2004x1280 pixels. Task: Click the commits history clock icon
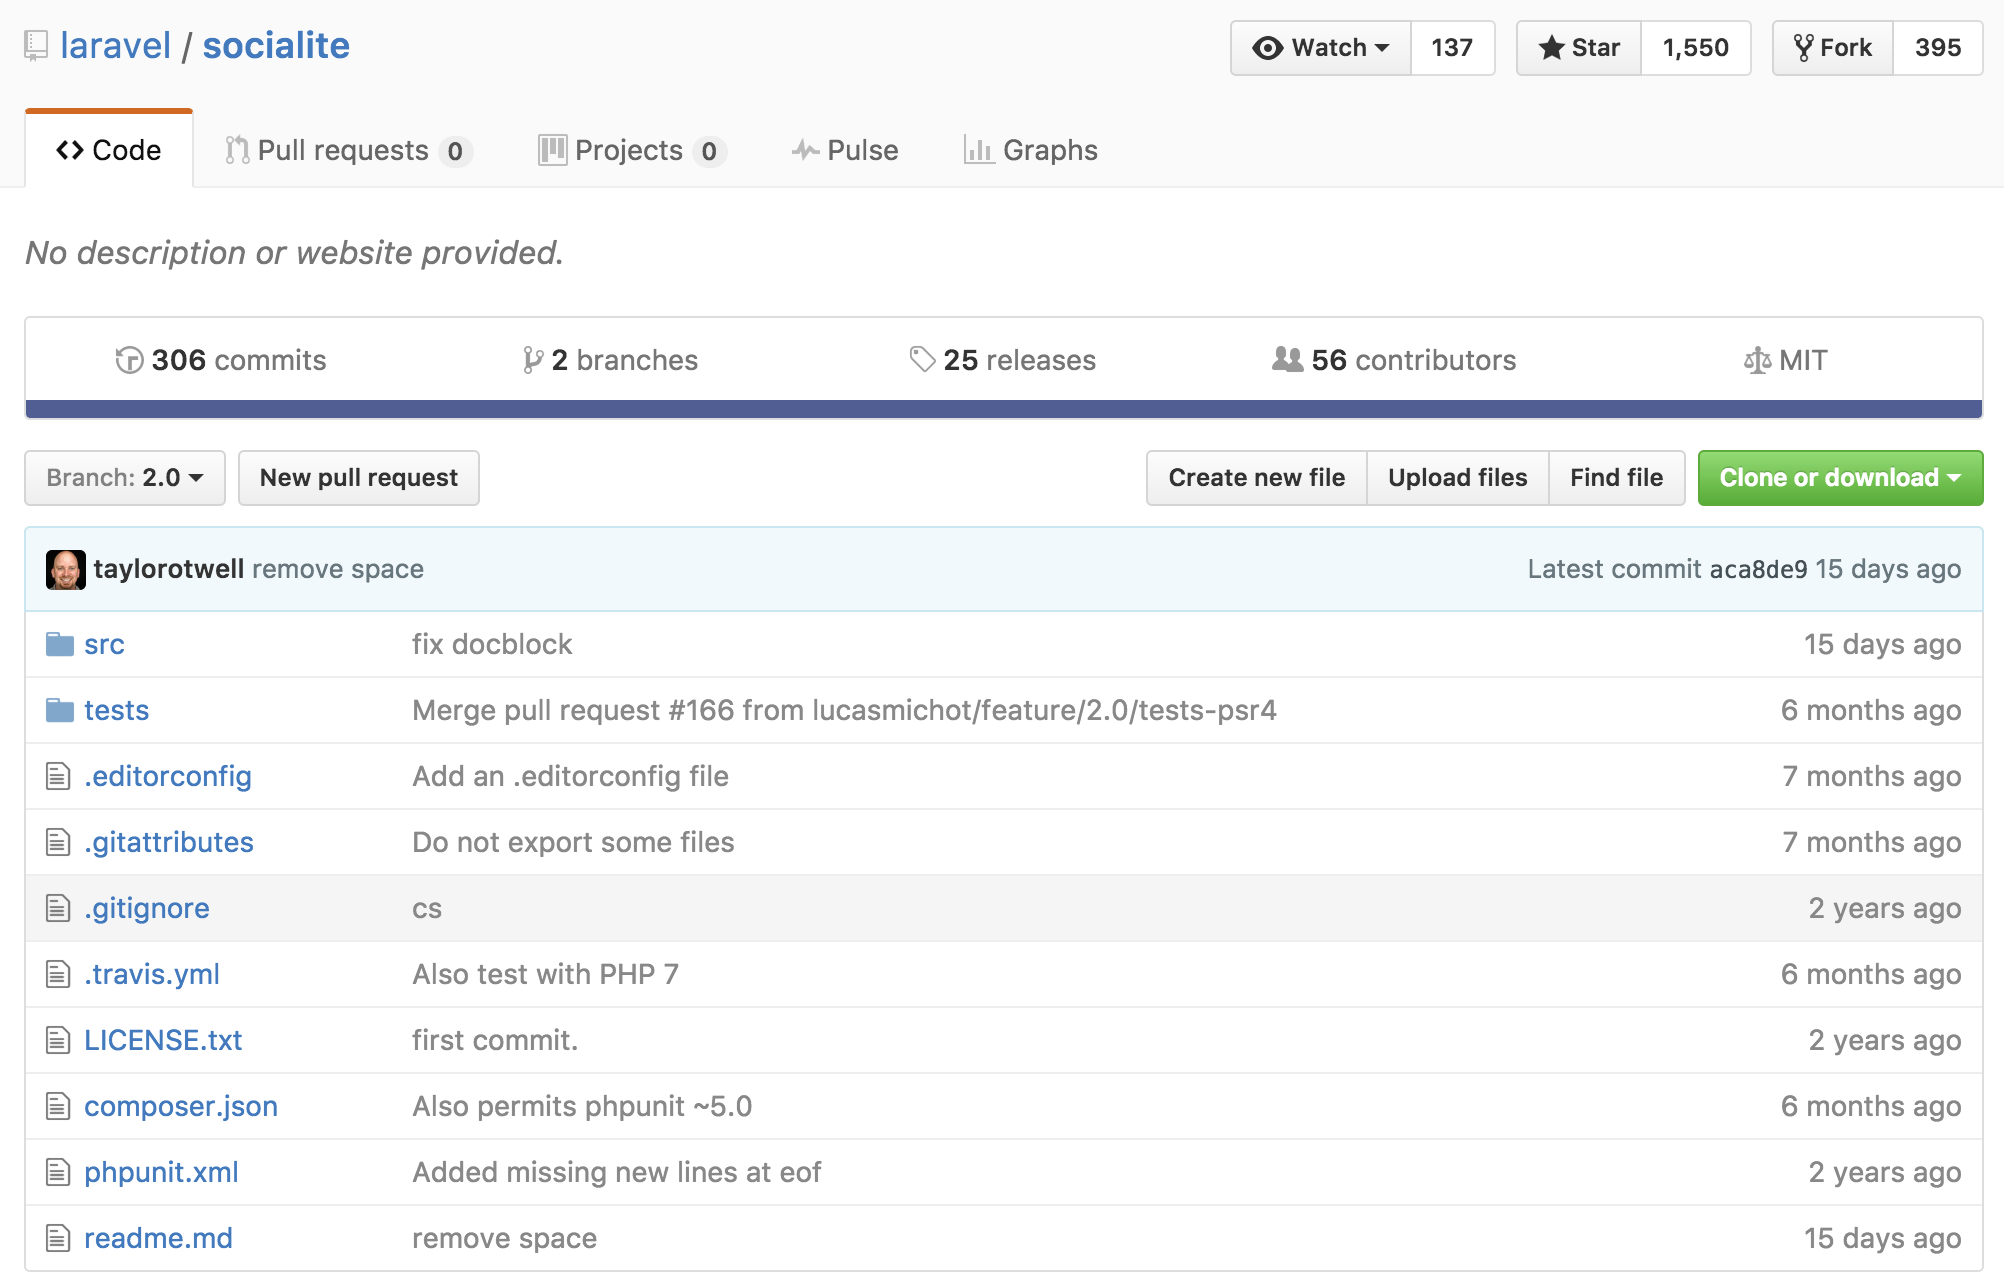tap(129, 360)
